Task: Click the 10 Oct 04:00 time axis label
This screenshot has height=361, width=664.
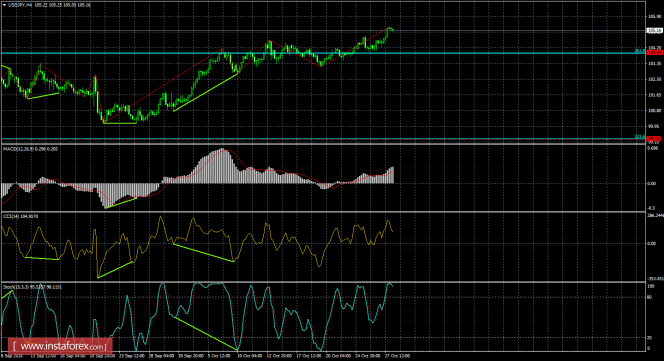Action: click(x=251, y=356)
